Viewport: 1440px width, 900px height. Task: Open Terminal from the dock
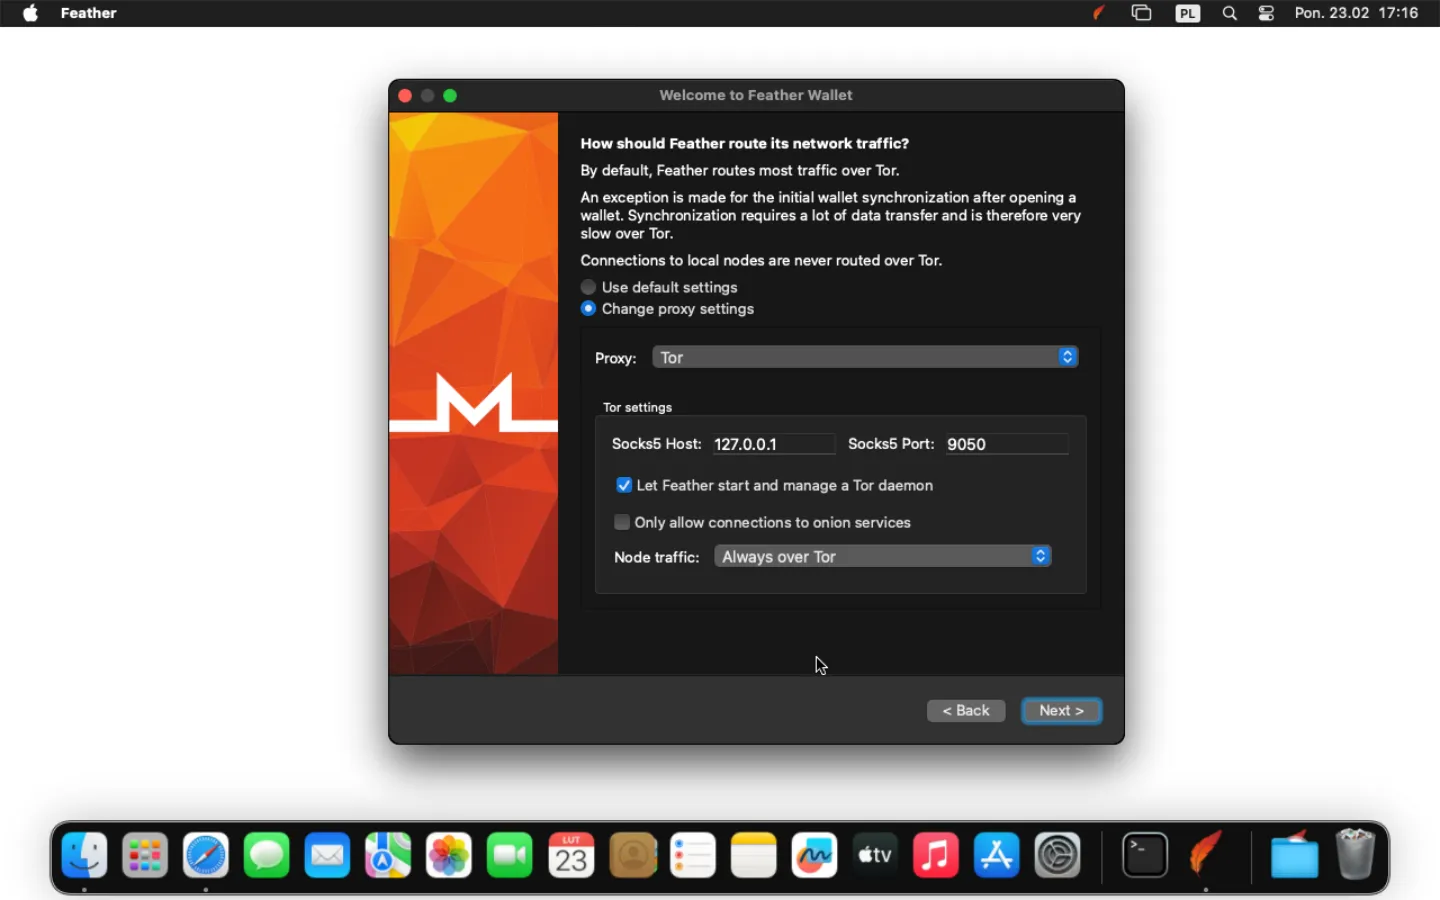click(x=1146, y=856)
